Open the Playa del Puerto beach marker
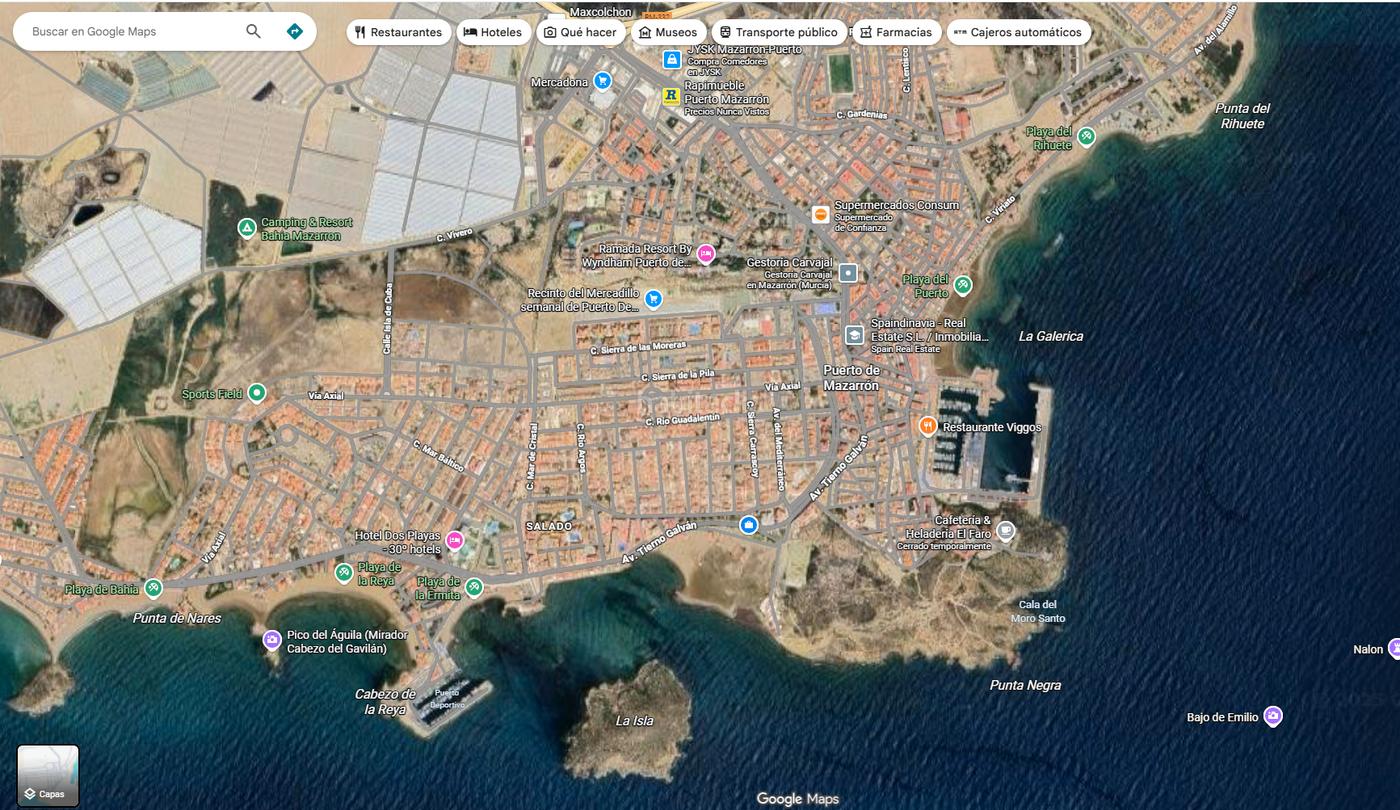The width and height of the screenshot is (1400, 810). (962, 285)
